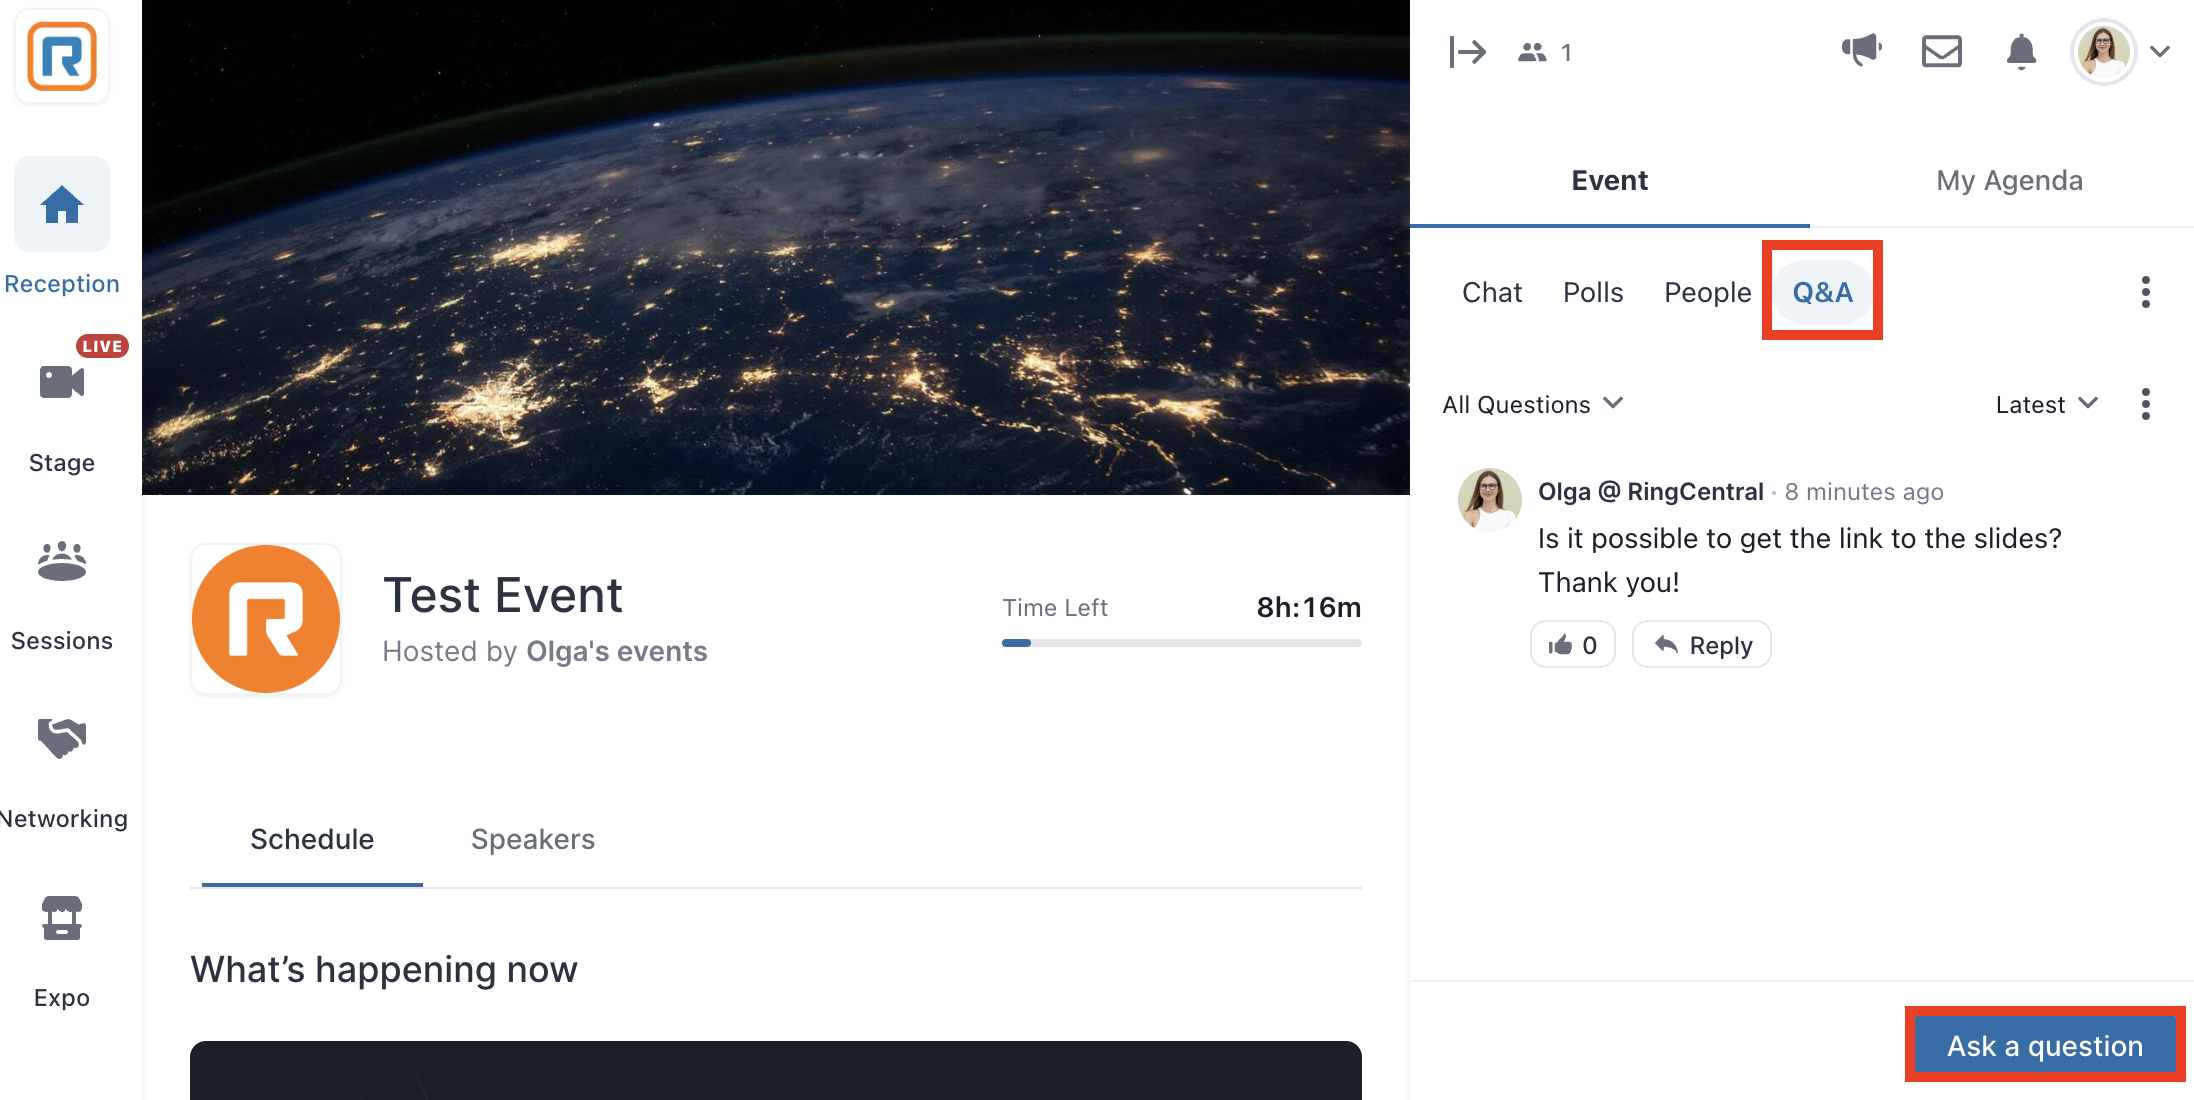Click the LIVE badge on Stage
2194x1100 pixels.
[102, 346]
